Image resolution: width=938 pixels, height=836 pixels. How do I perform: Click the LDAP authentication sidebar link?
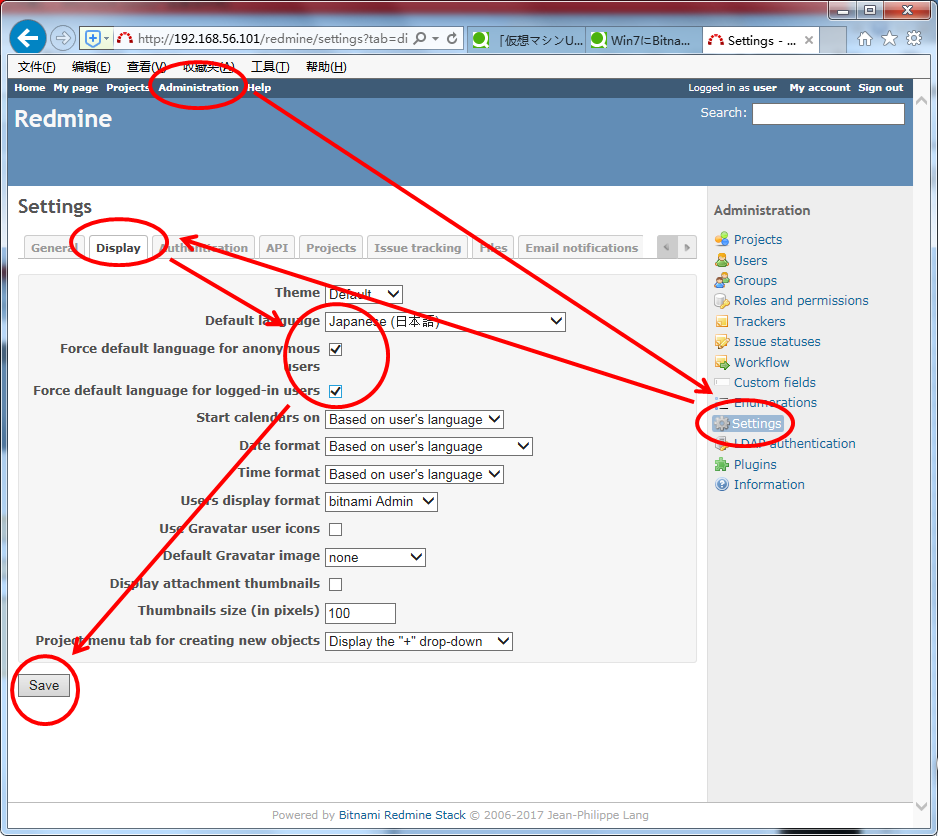(x=794, y=443)
